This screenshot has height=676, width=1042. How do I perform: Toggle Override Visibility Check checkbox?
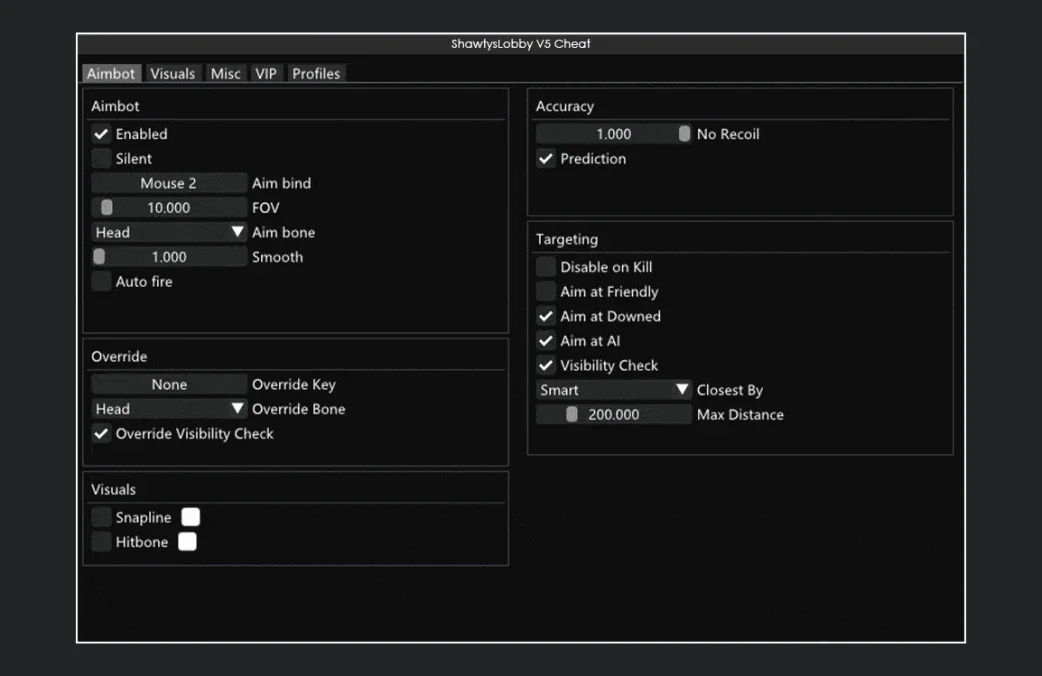pyautogui.click(x=101, y=433)
